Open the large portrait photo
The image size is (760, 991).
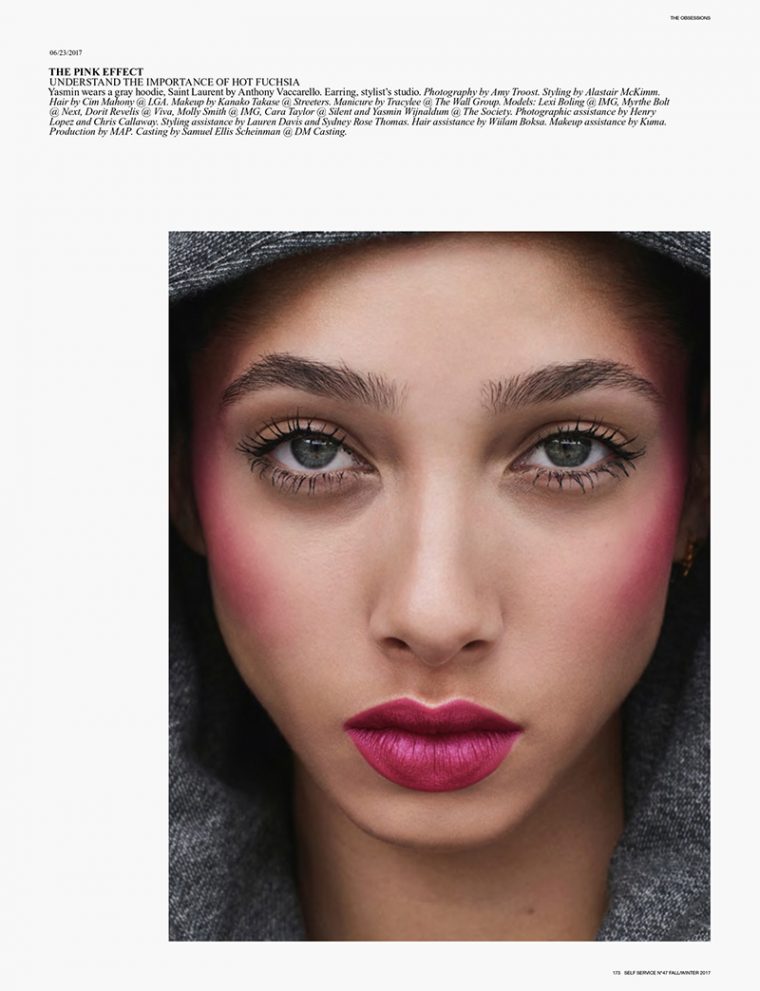click(439, 586)
